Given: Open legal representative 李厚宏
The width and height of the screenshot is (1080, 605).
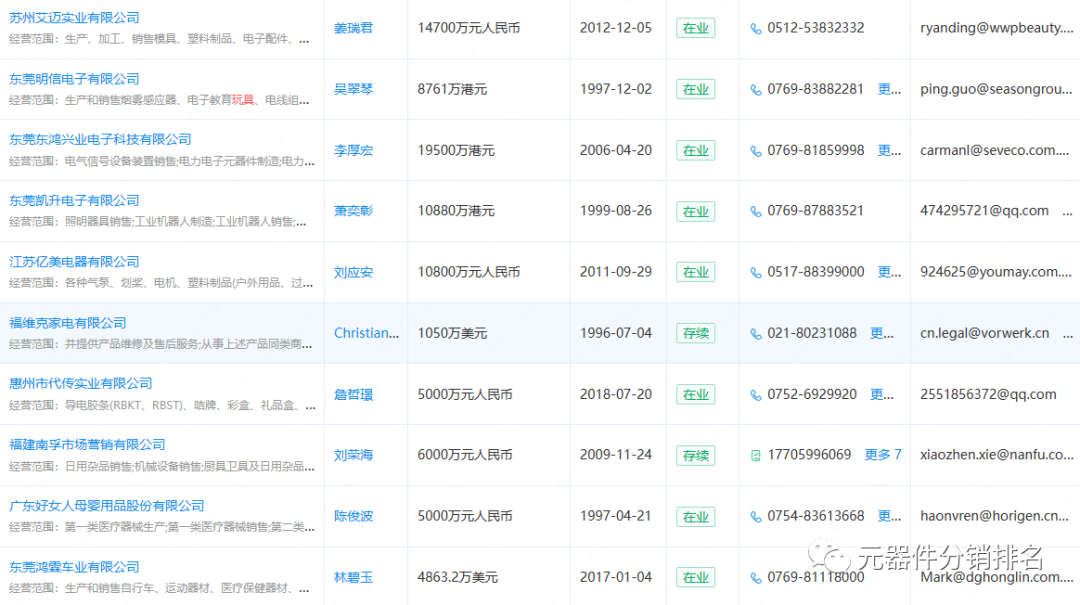Looking at the screenshot, I should (353, 150).
